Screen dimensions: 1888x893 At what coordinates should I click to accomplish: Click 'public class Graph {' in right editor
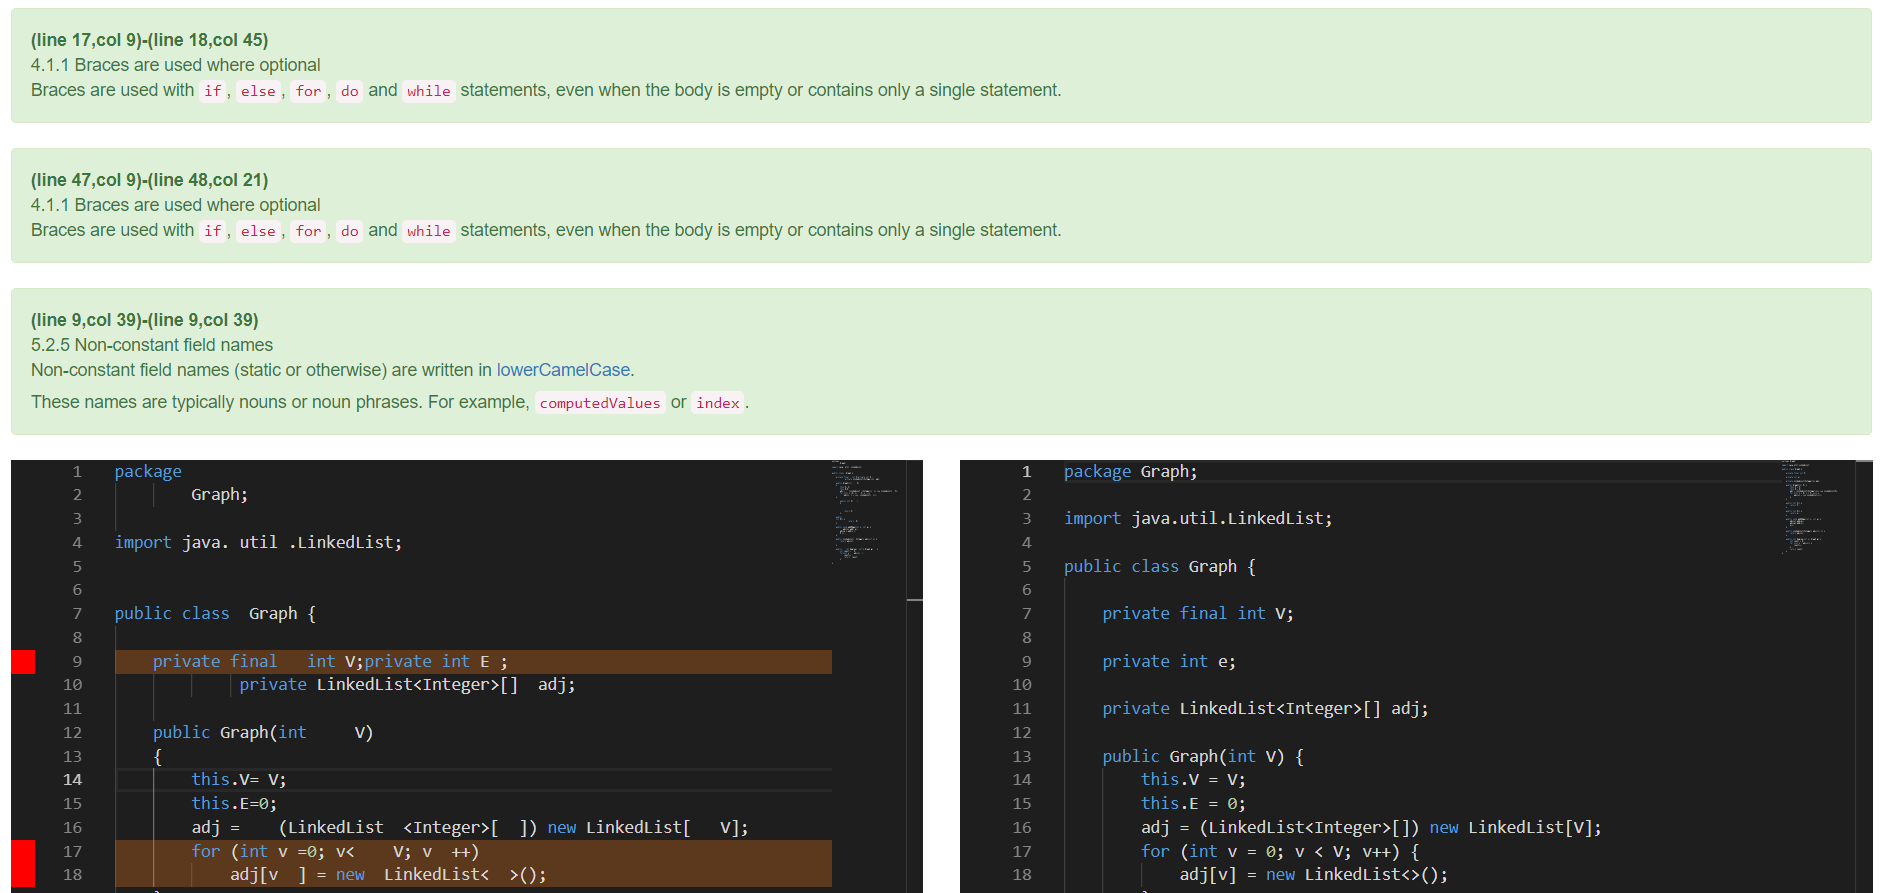pyautogui.click(x=1159, y=567)
